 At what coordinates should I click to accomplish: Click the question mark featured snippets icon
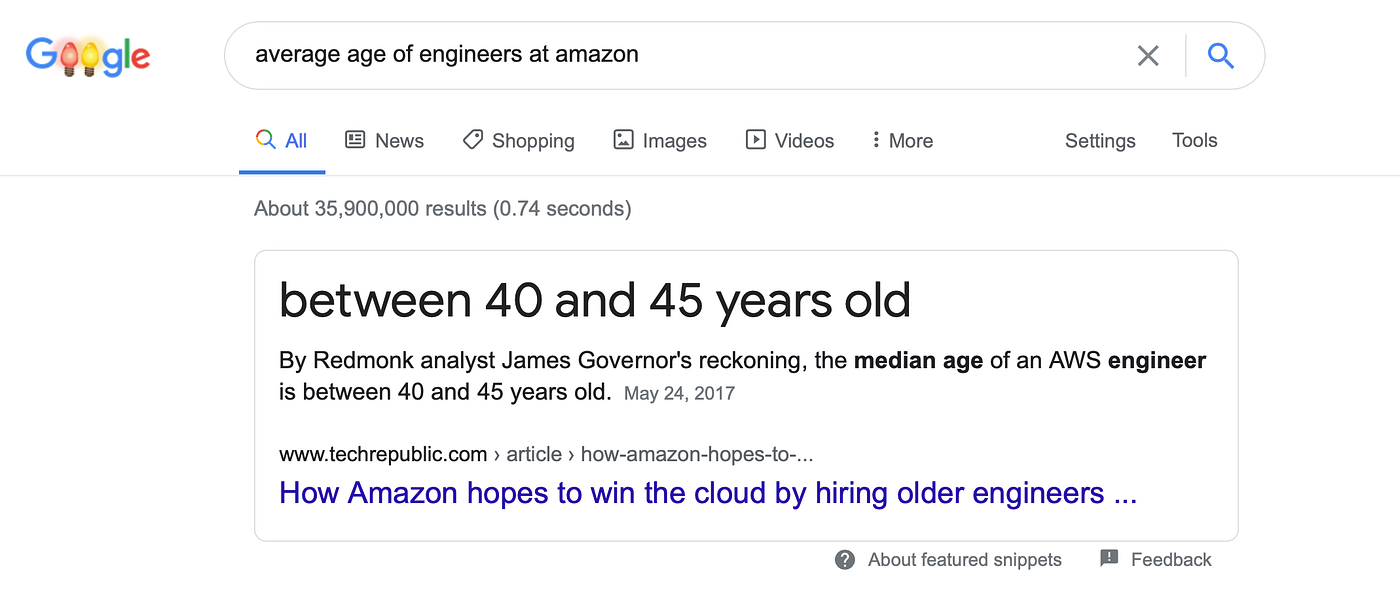[845, 560]
